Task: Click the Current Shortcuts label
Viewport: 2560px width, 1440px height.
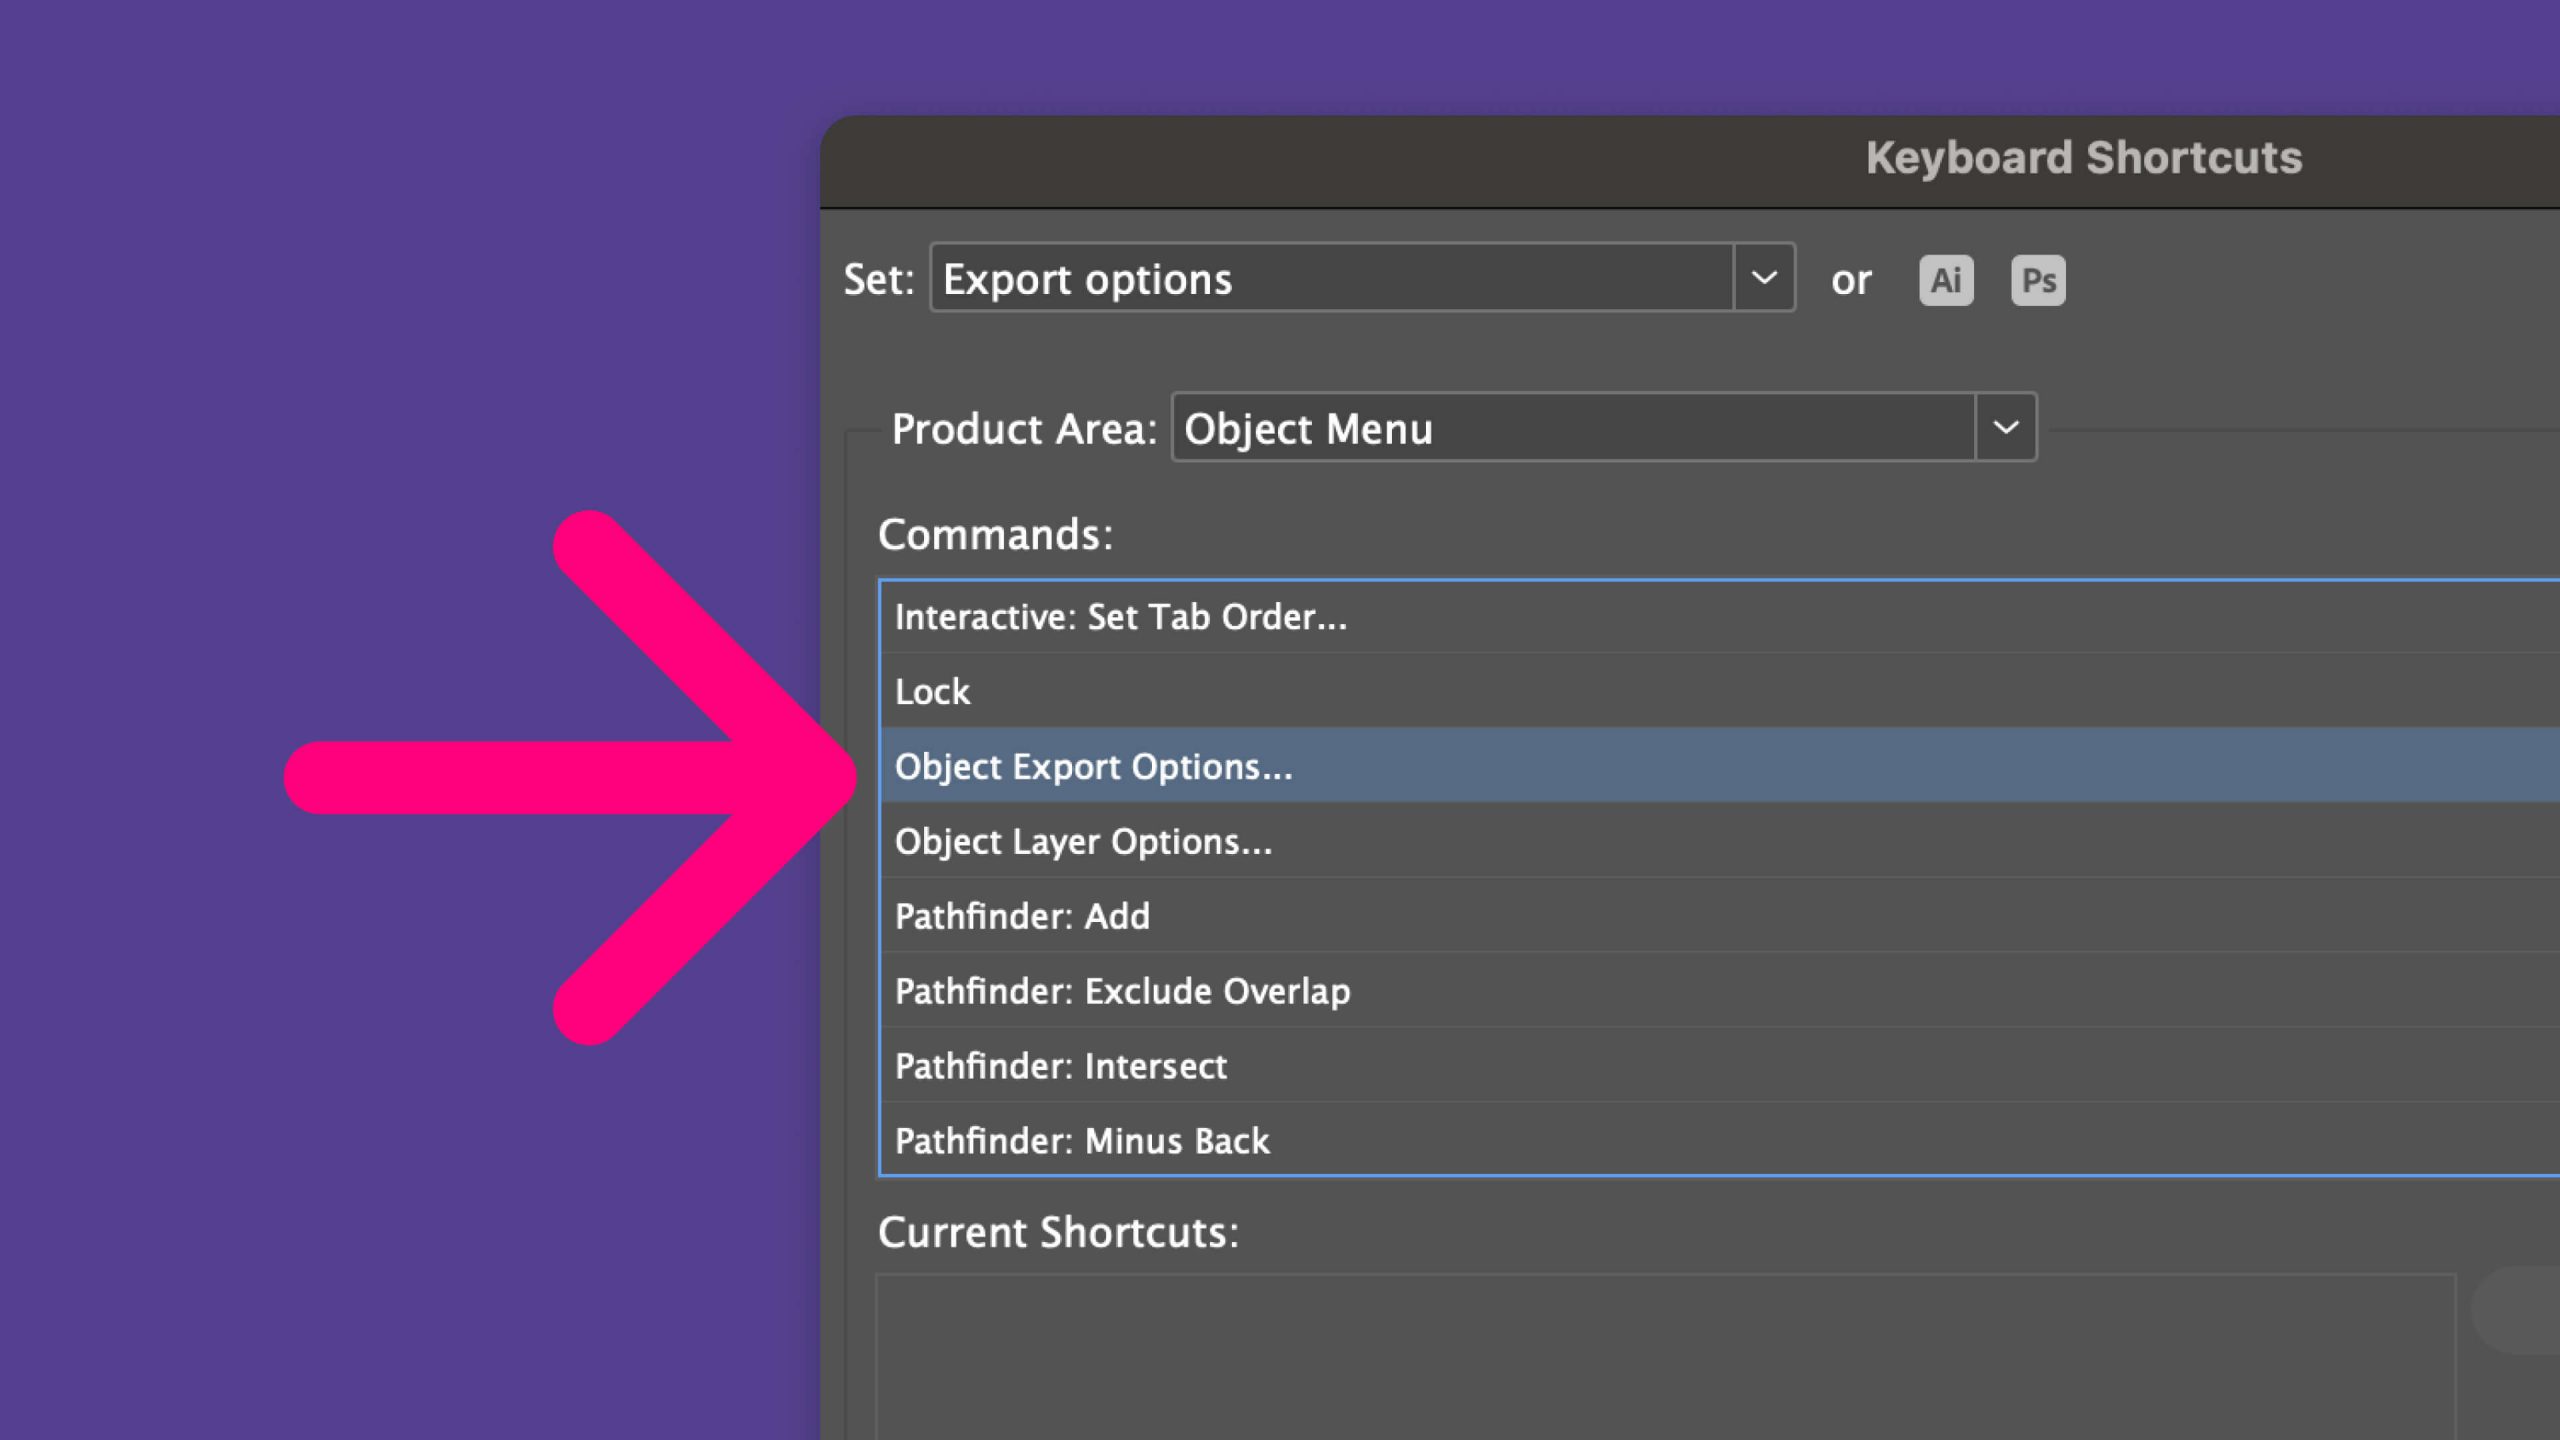Action: [x=1058, y=1232]
